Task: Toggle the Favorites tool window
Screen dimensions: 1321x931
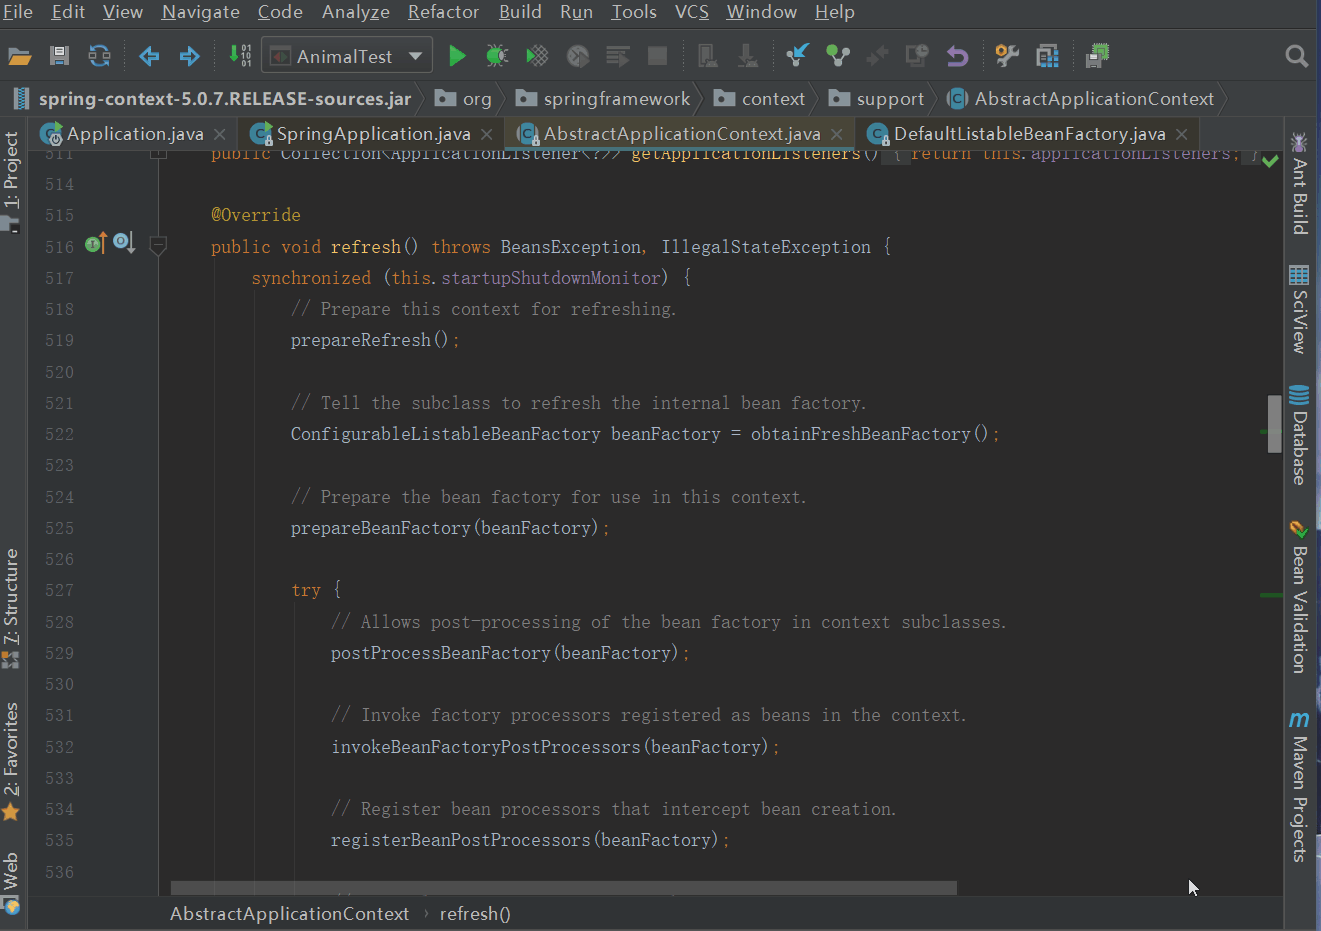Action: pyautogui.click(x=11, y=762)
